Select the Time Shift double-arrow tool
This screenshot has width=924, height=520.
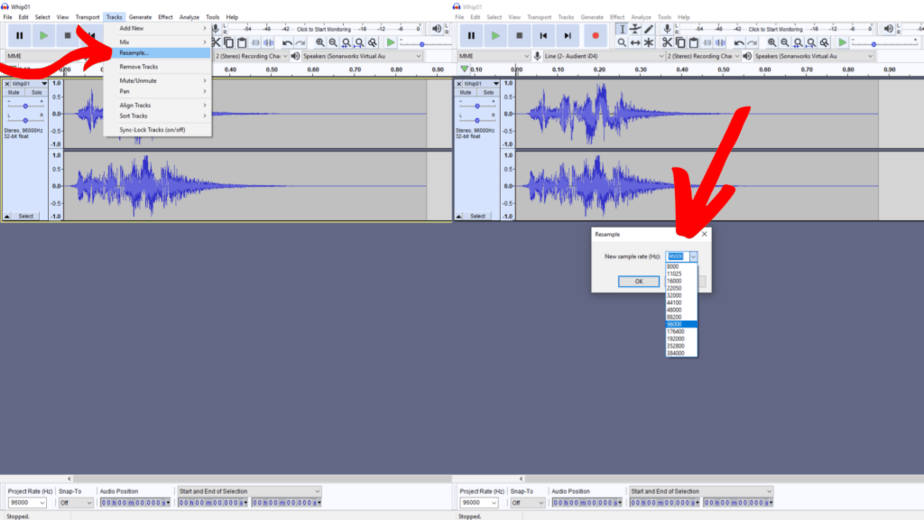tap(635, 42)
